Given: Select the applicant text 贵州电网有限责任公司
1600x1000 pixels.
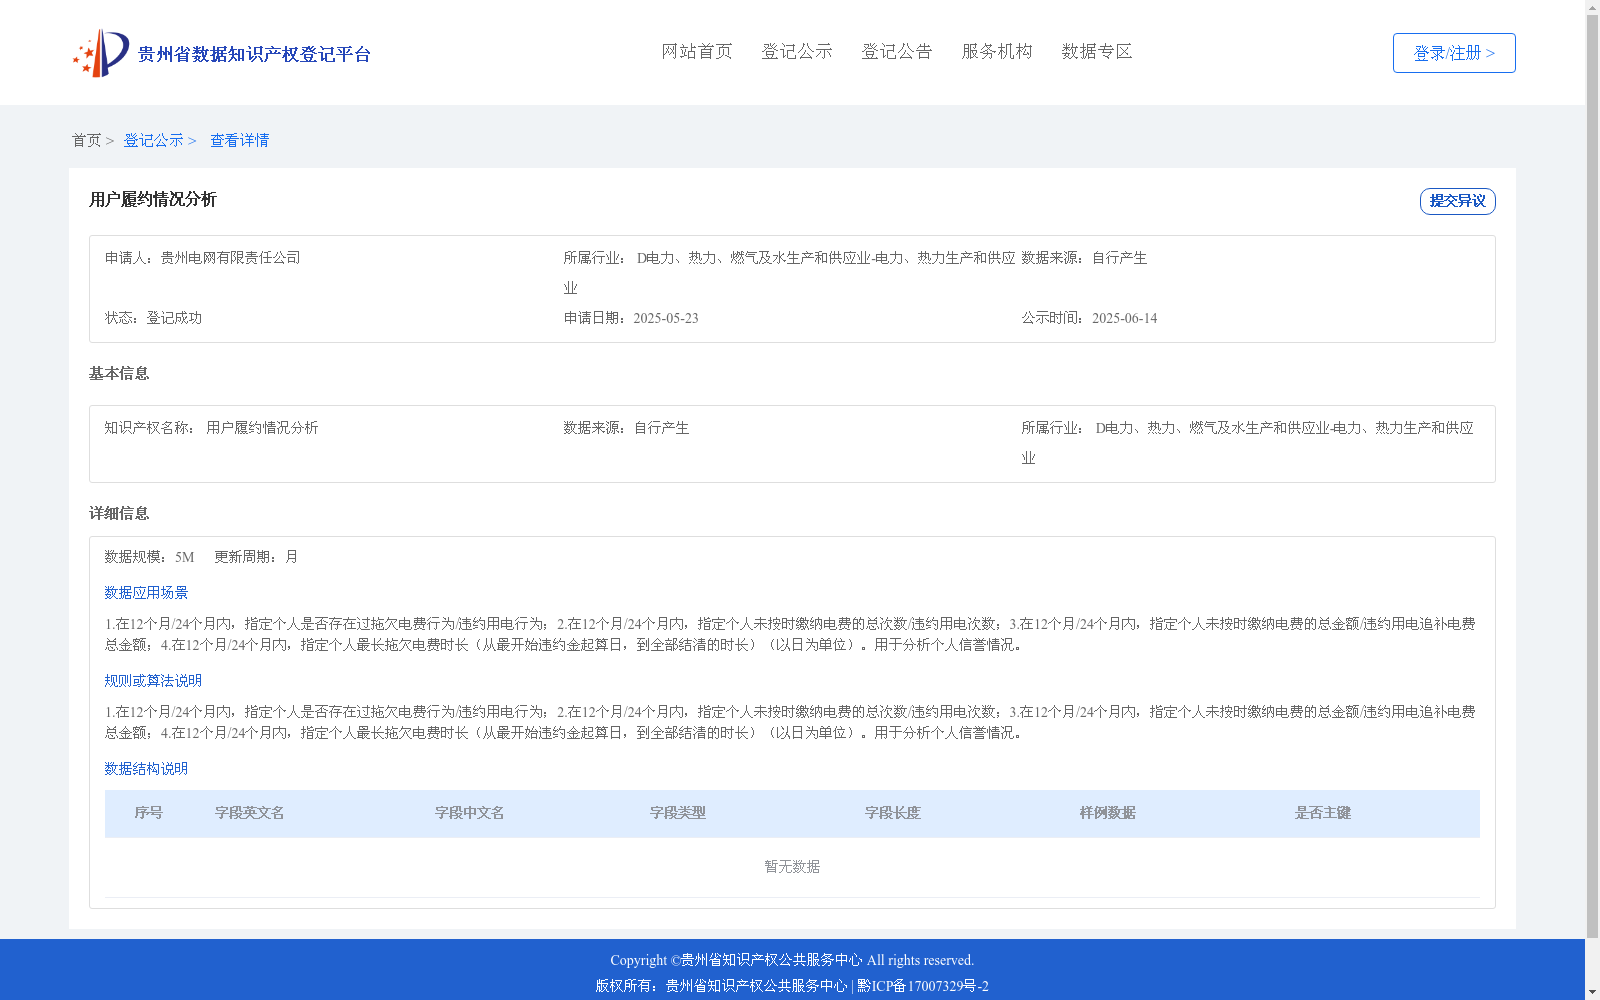Looking at the screenshot, I should pos(231,258).
